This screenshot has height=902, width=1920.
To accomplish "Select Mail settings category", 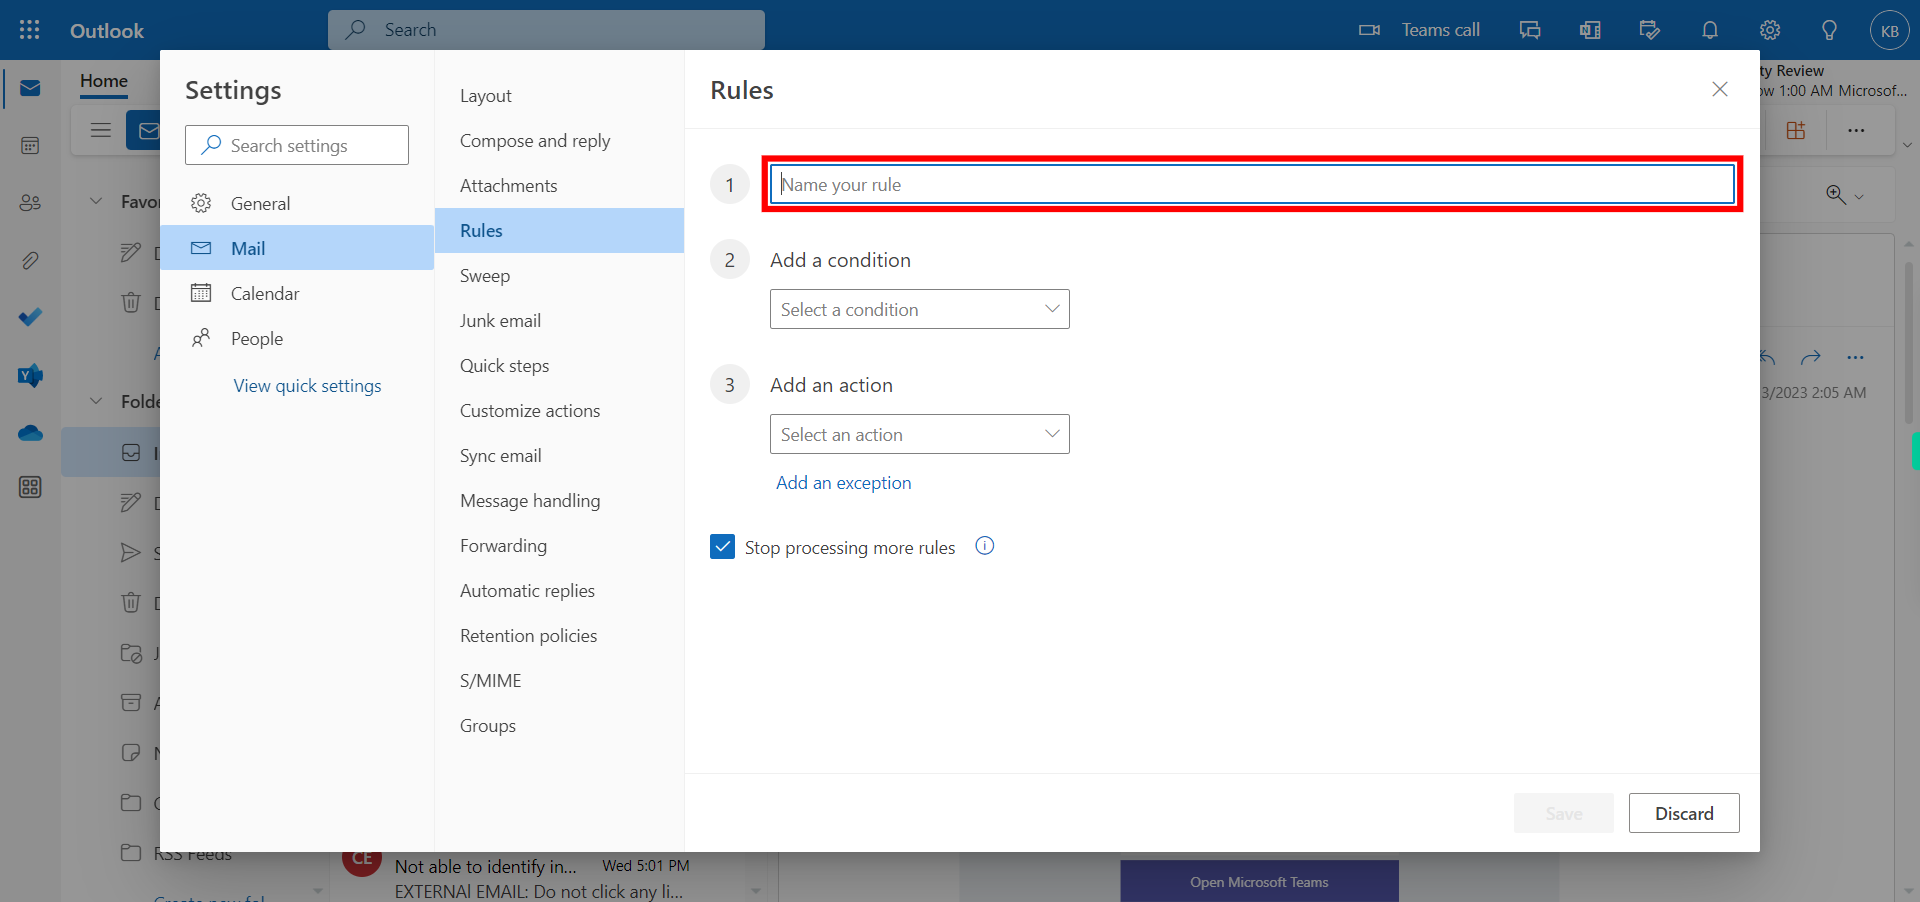I will [x=297, y=248].
